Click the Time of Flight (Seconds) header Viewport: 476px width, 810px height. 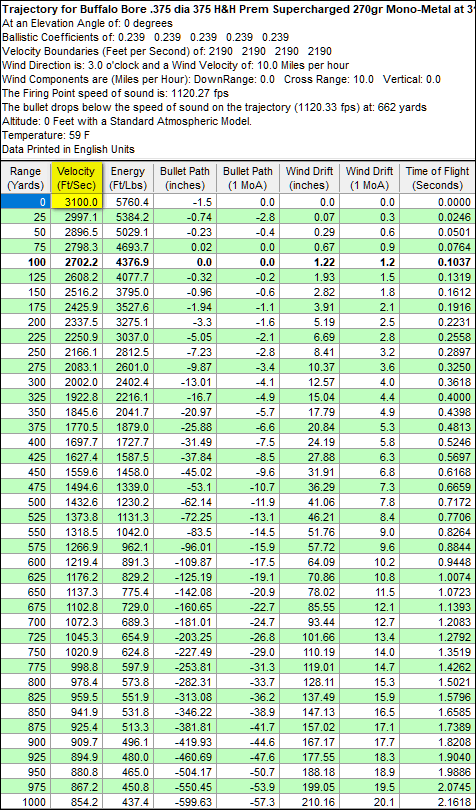437,177
